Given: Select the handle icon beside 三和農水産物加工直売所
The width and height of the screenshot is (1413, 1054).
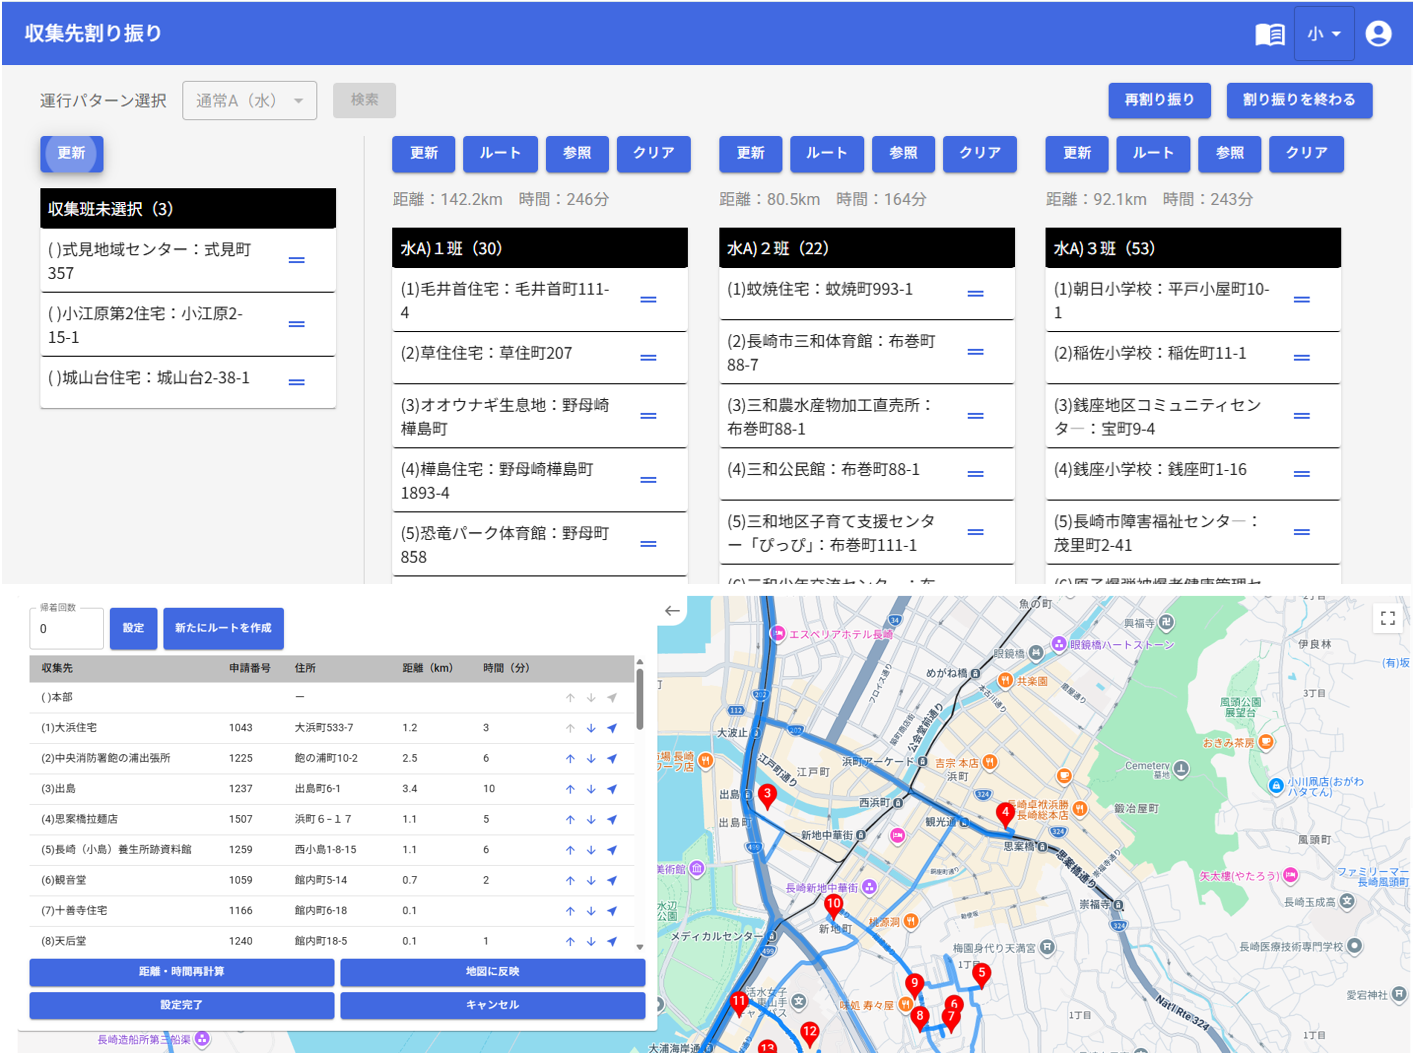Looking at the screenshot, I should pos(976,416).
